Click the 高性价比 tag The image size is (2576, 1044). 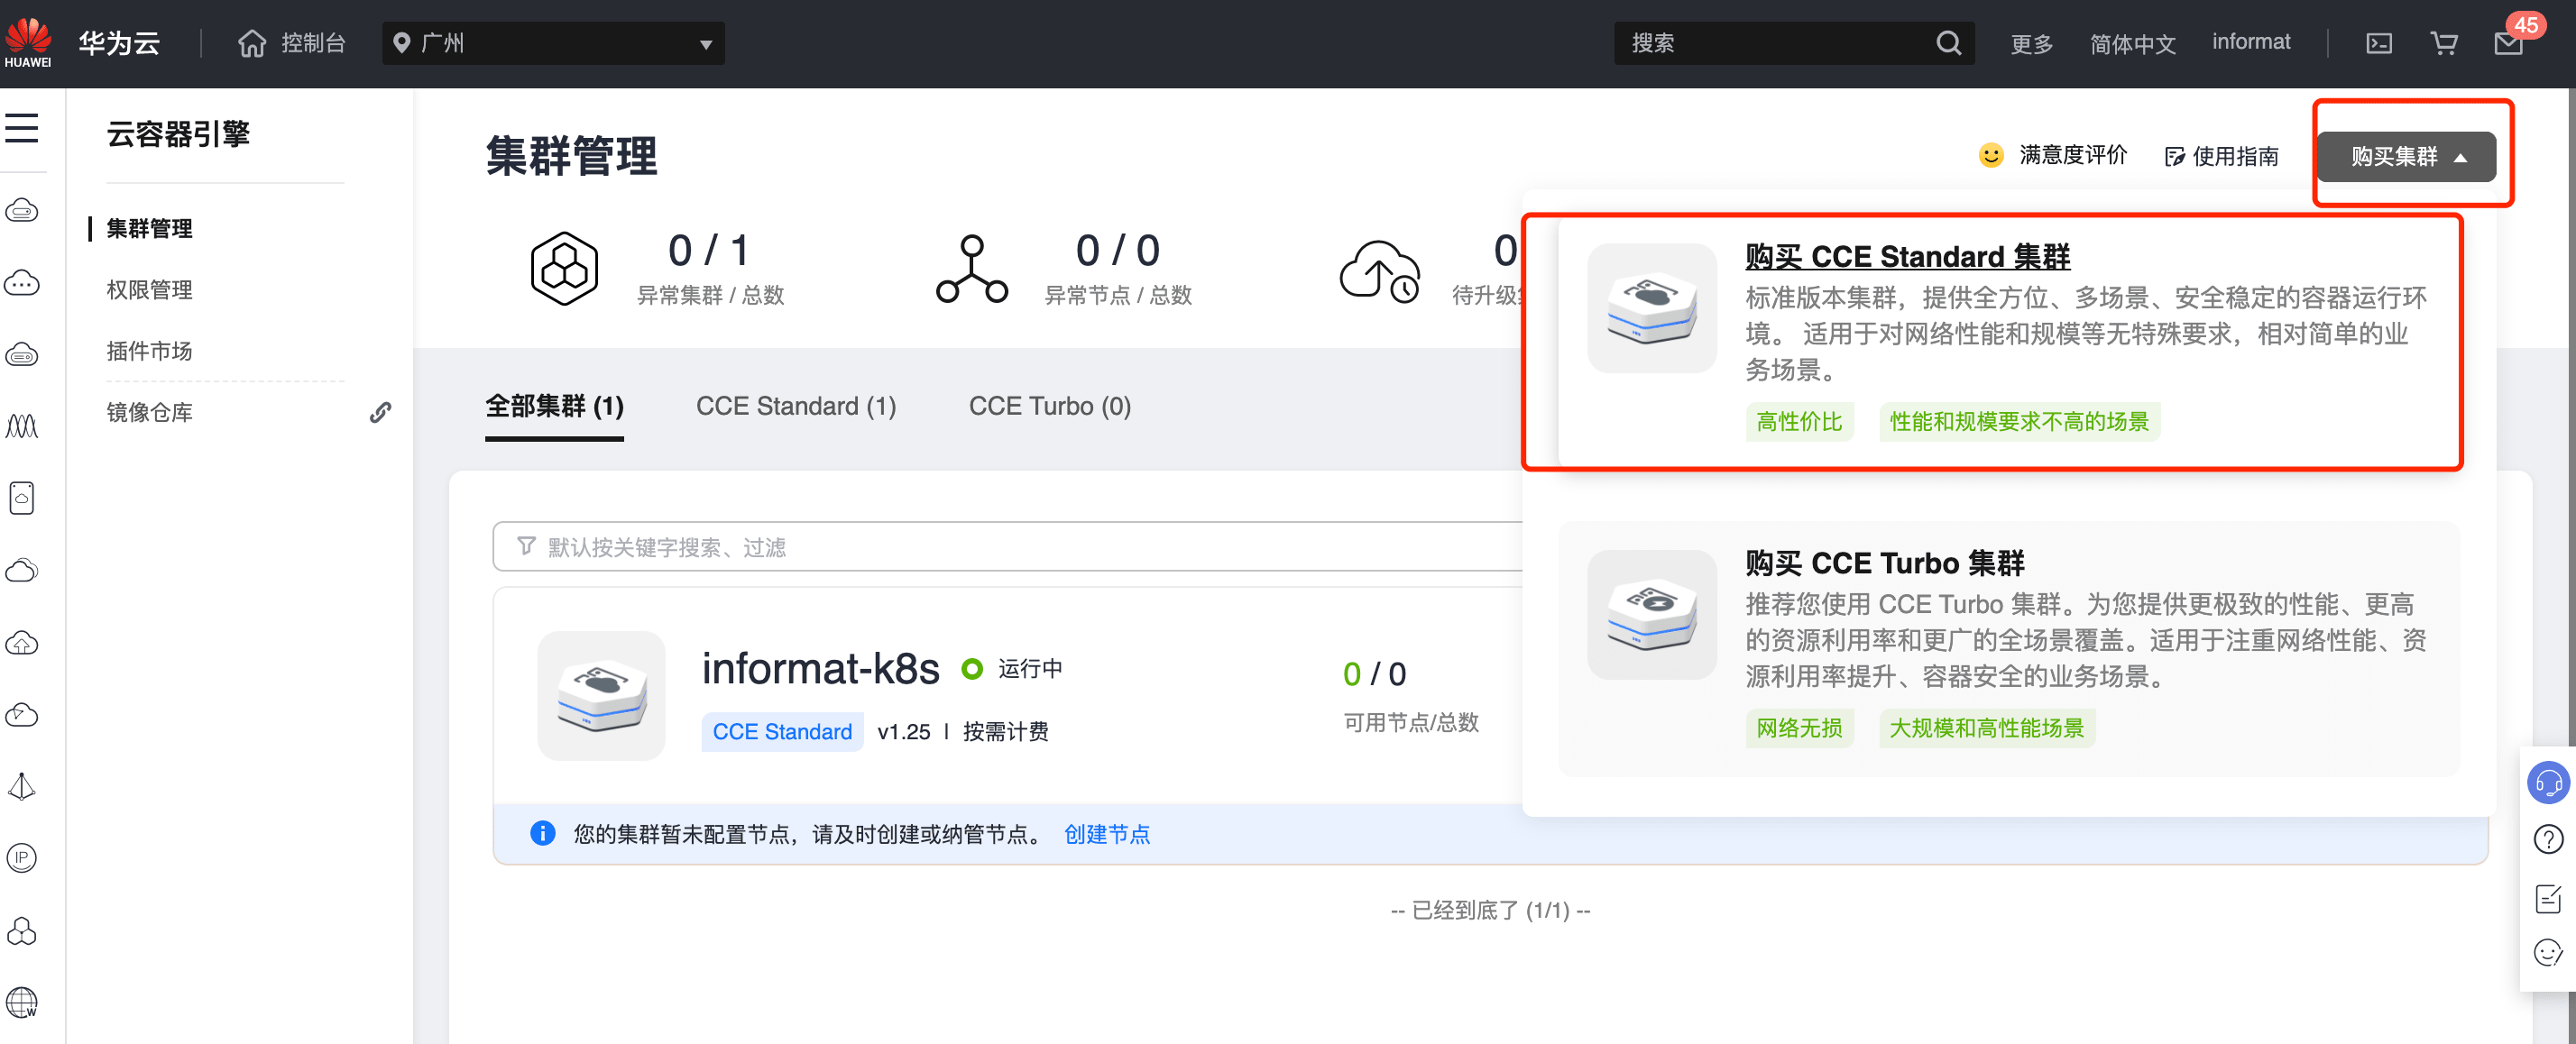pos(1799,422)
